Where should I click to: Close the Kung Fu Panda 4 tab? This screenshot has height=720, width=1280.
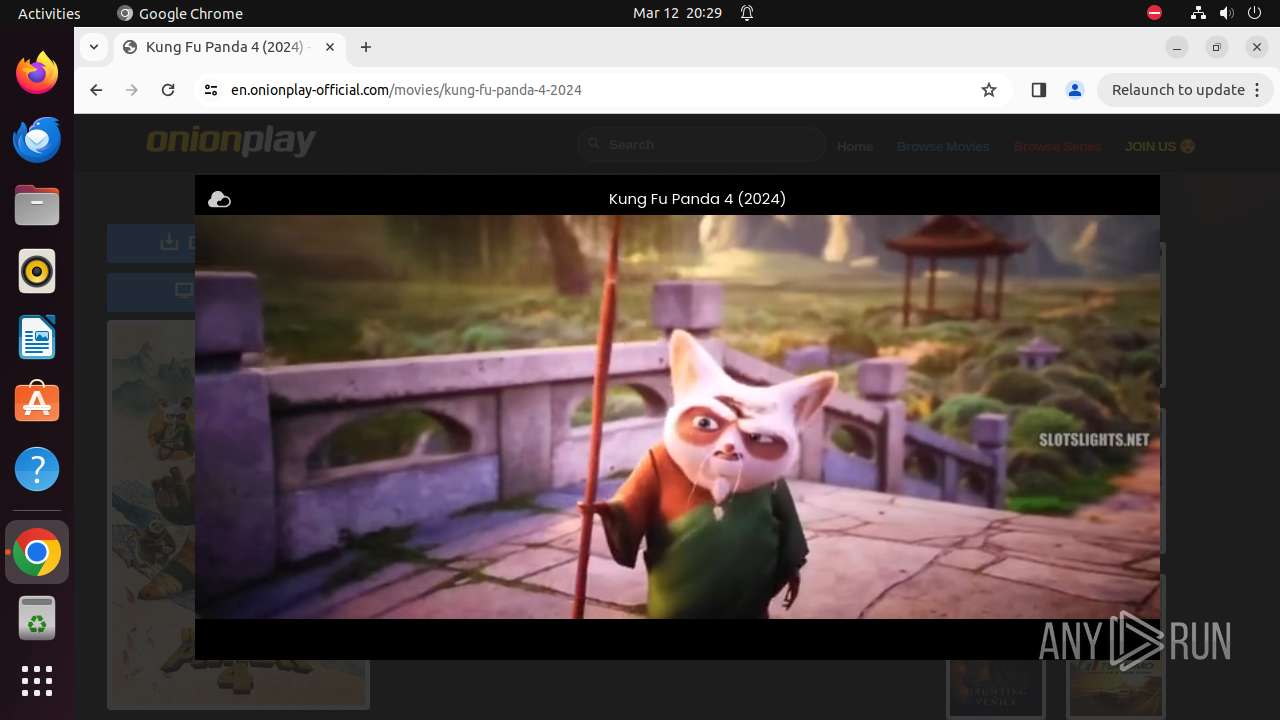(x=330, y=47)
